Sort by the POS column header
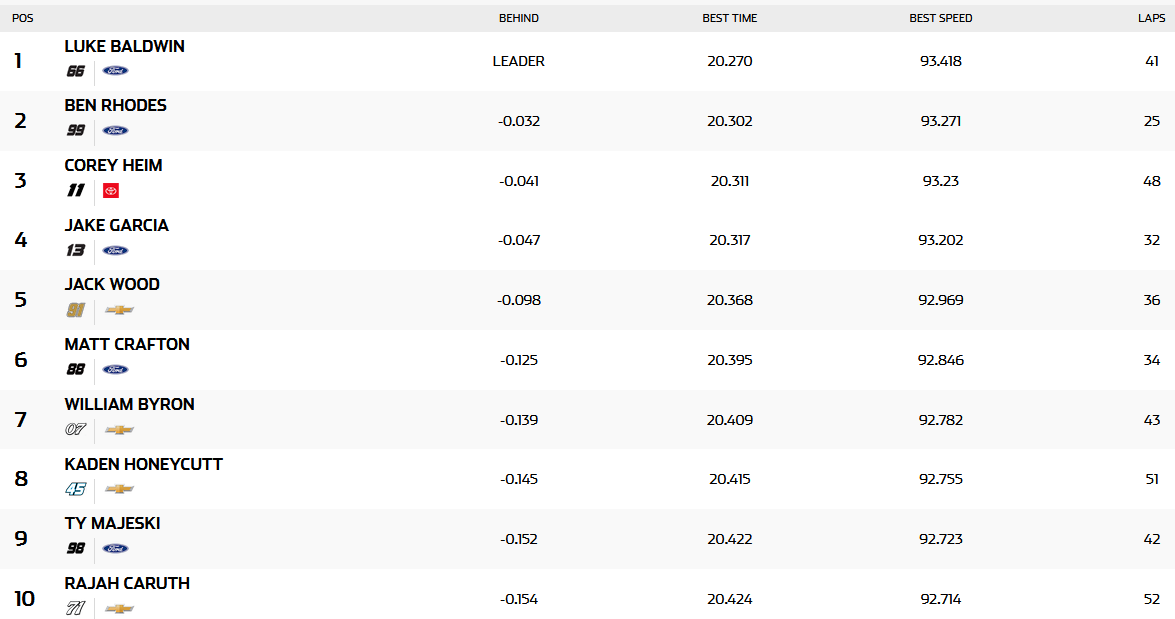1175x619 pixels. (x=22, y=18)
